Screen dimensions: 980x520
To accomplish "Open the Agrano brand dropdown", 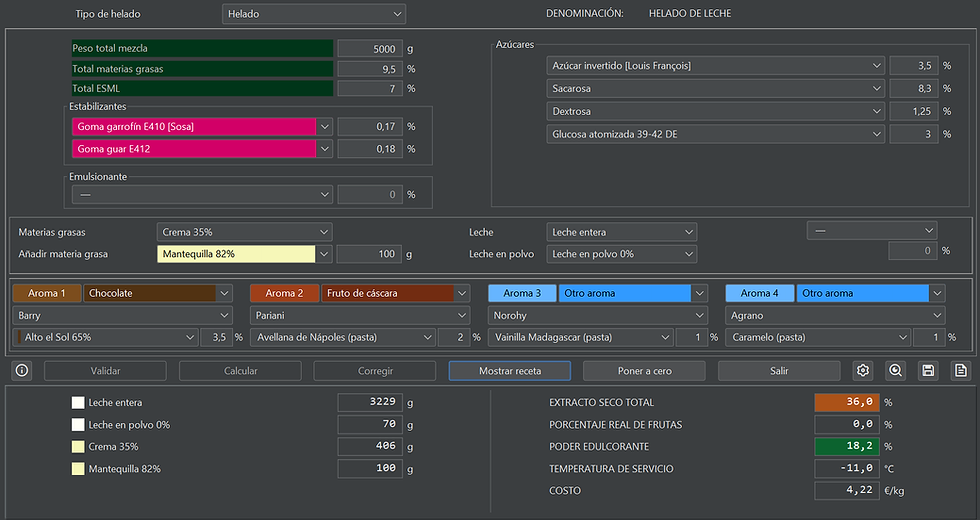I will click(836, 316).
